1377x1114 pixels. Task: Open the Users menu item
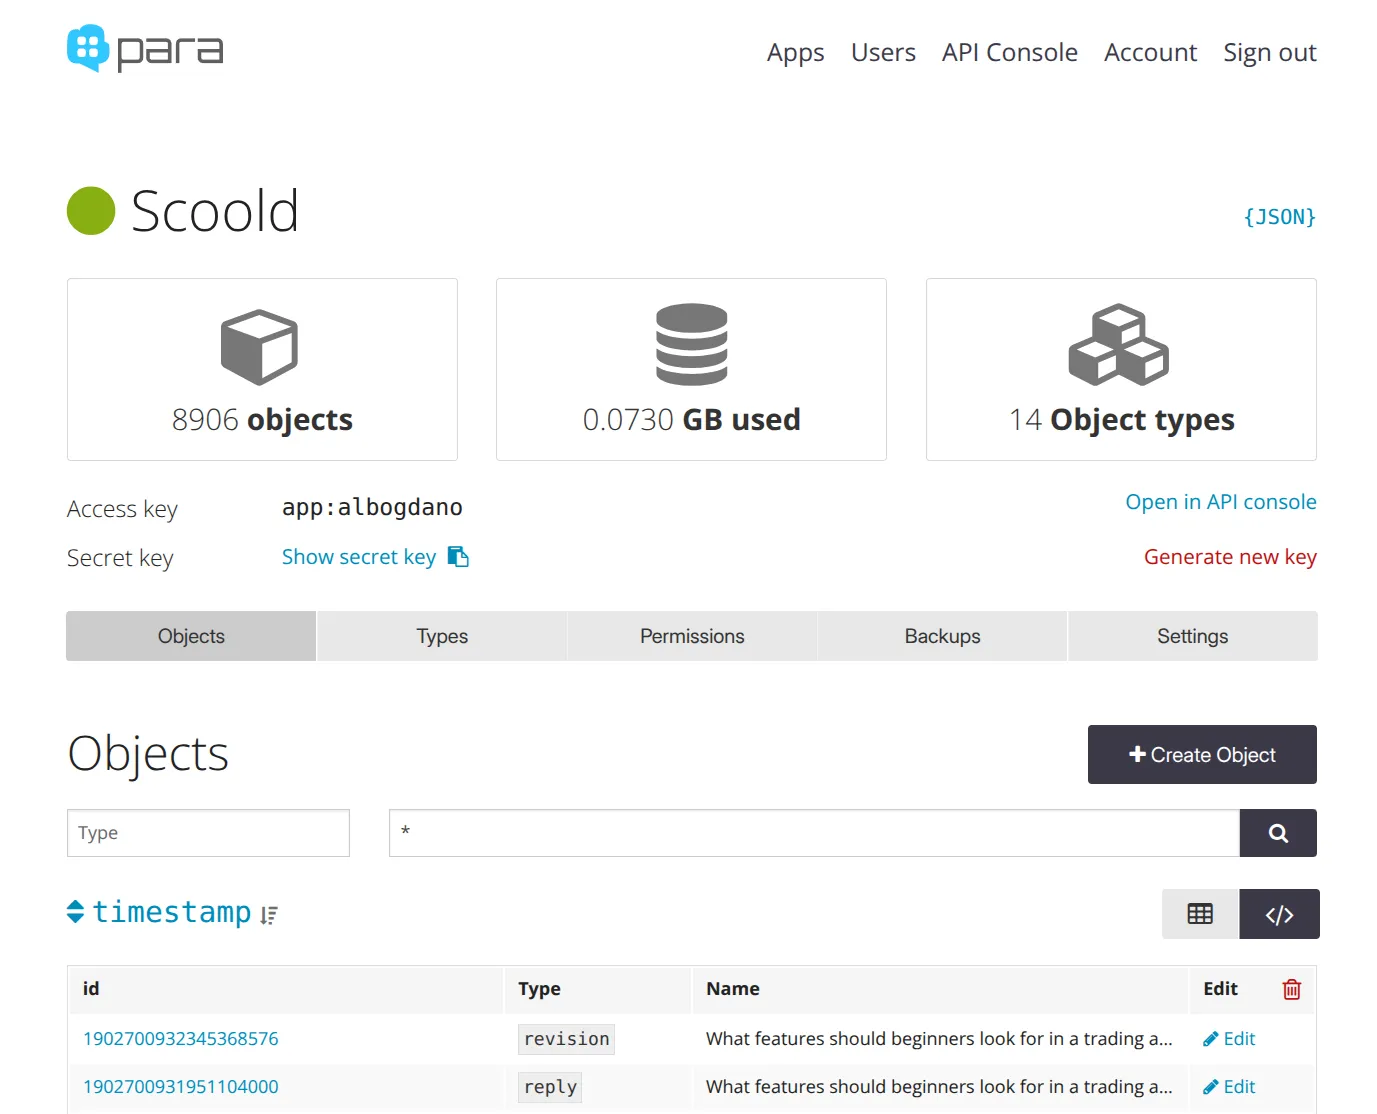[883, 52]
